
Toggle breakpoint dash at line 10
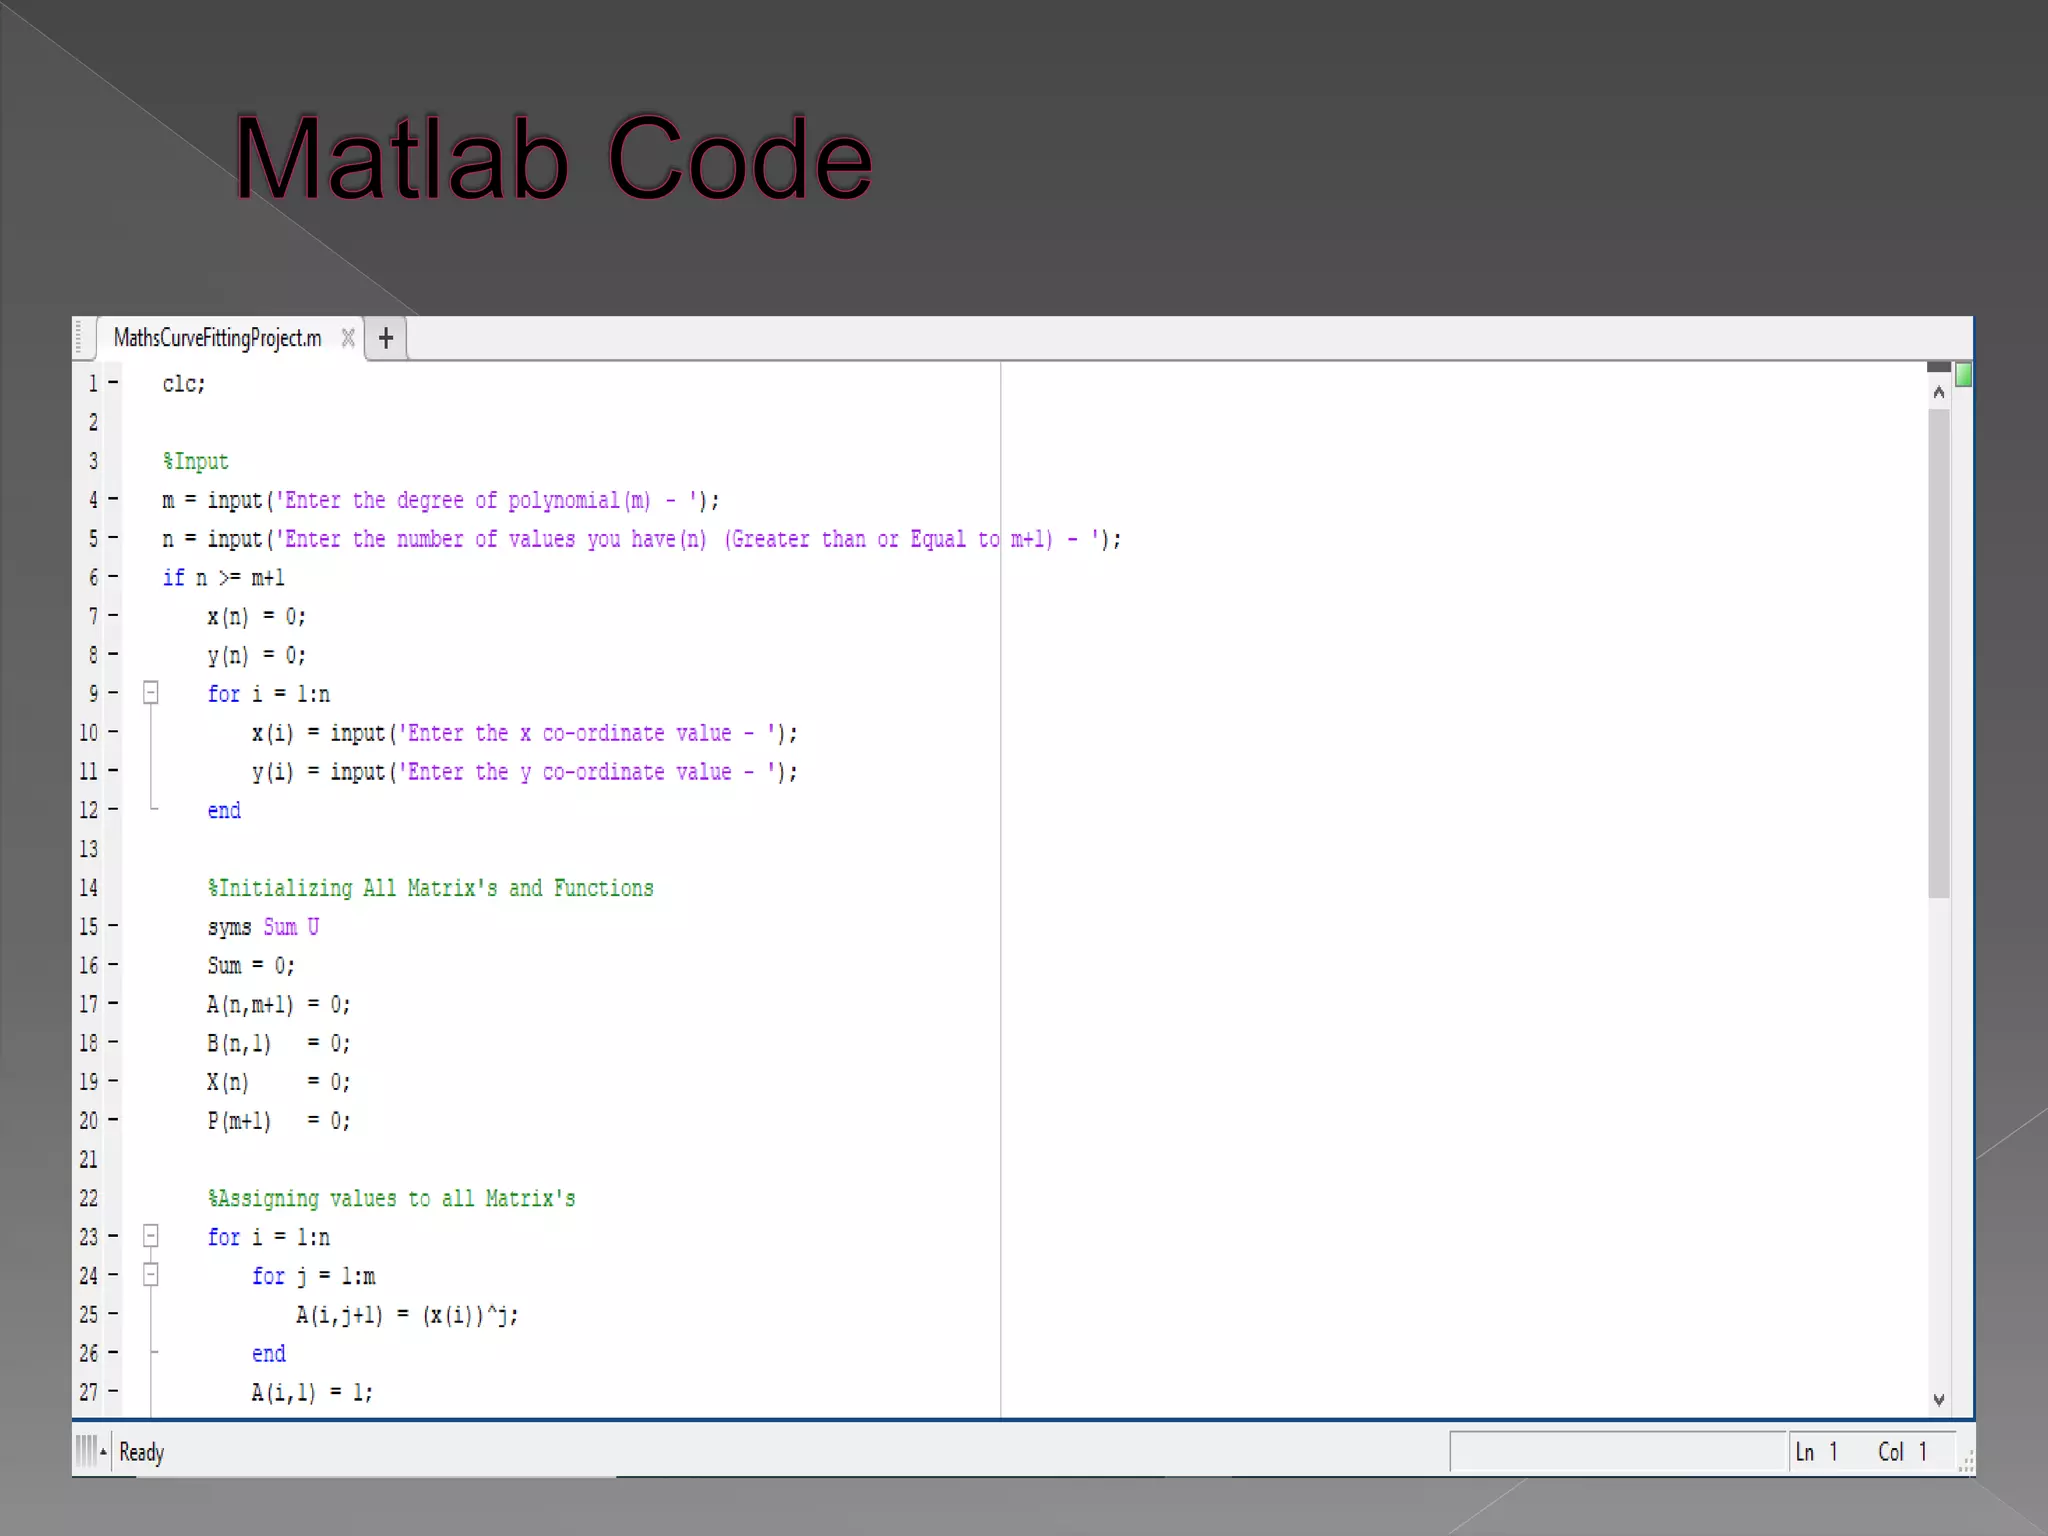tap(113, 732)
